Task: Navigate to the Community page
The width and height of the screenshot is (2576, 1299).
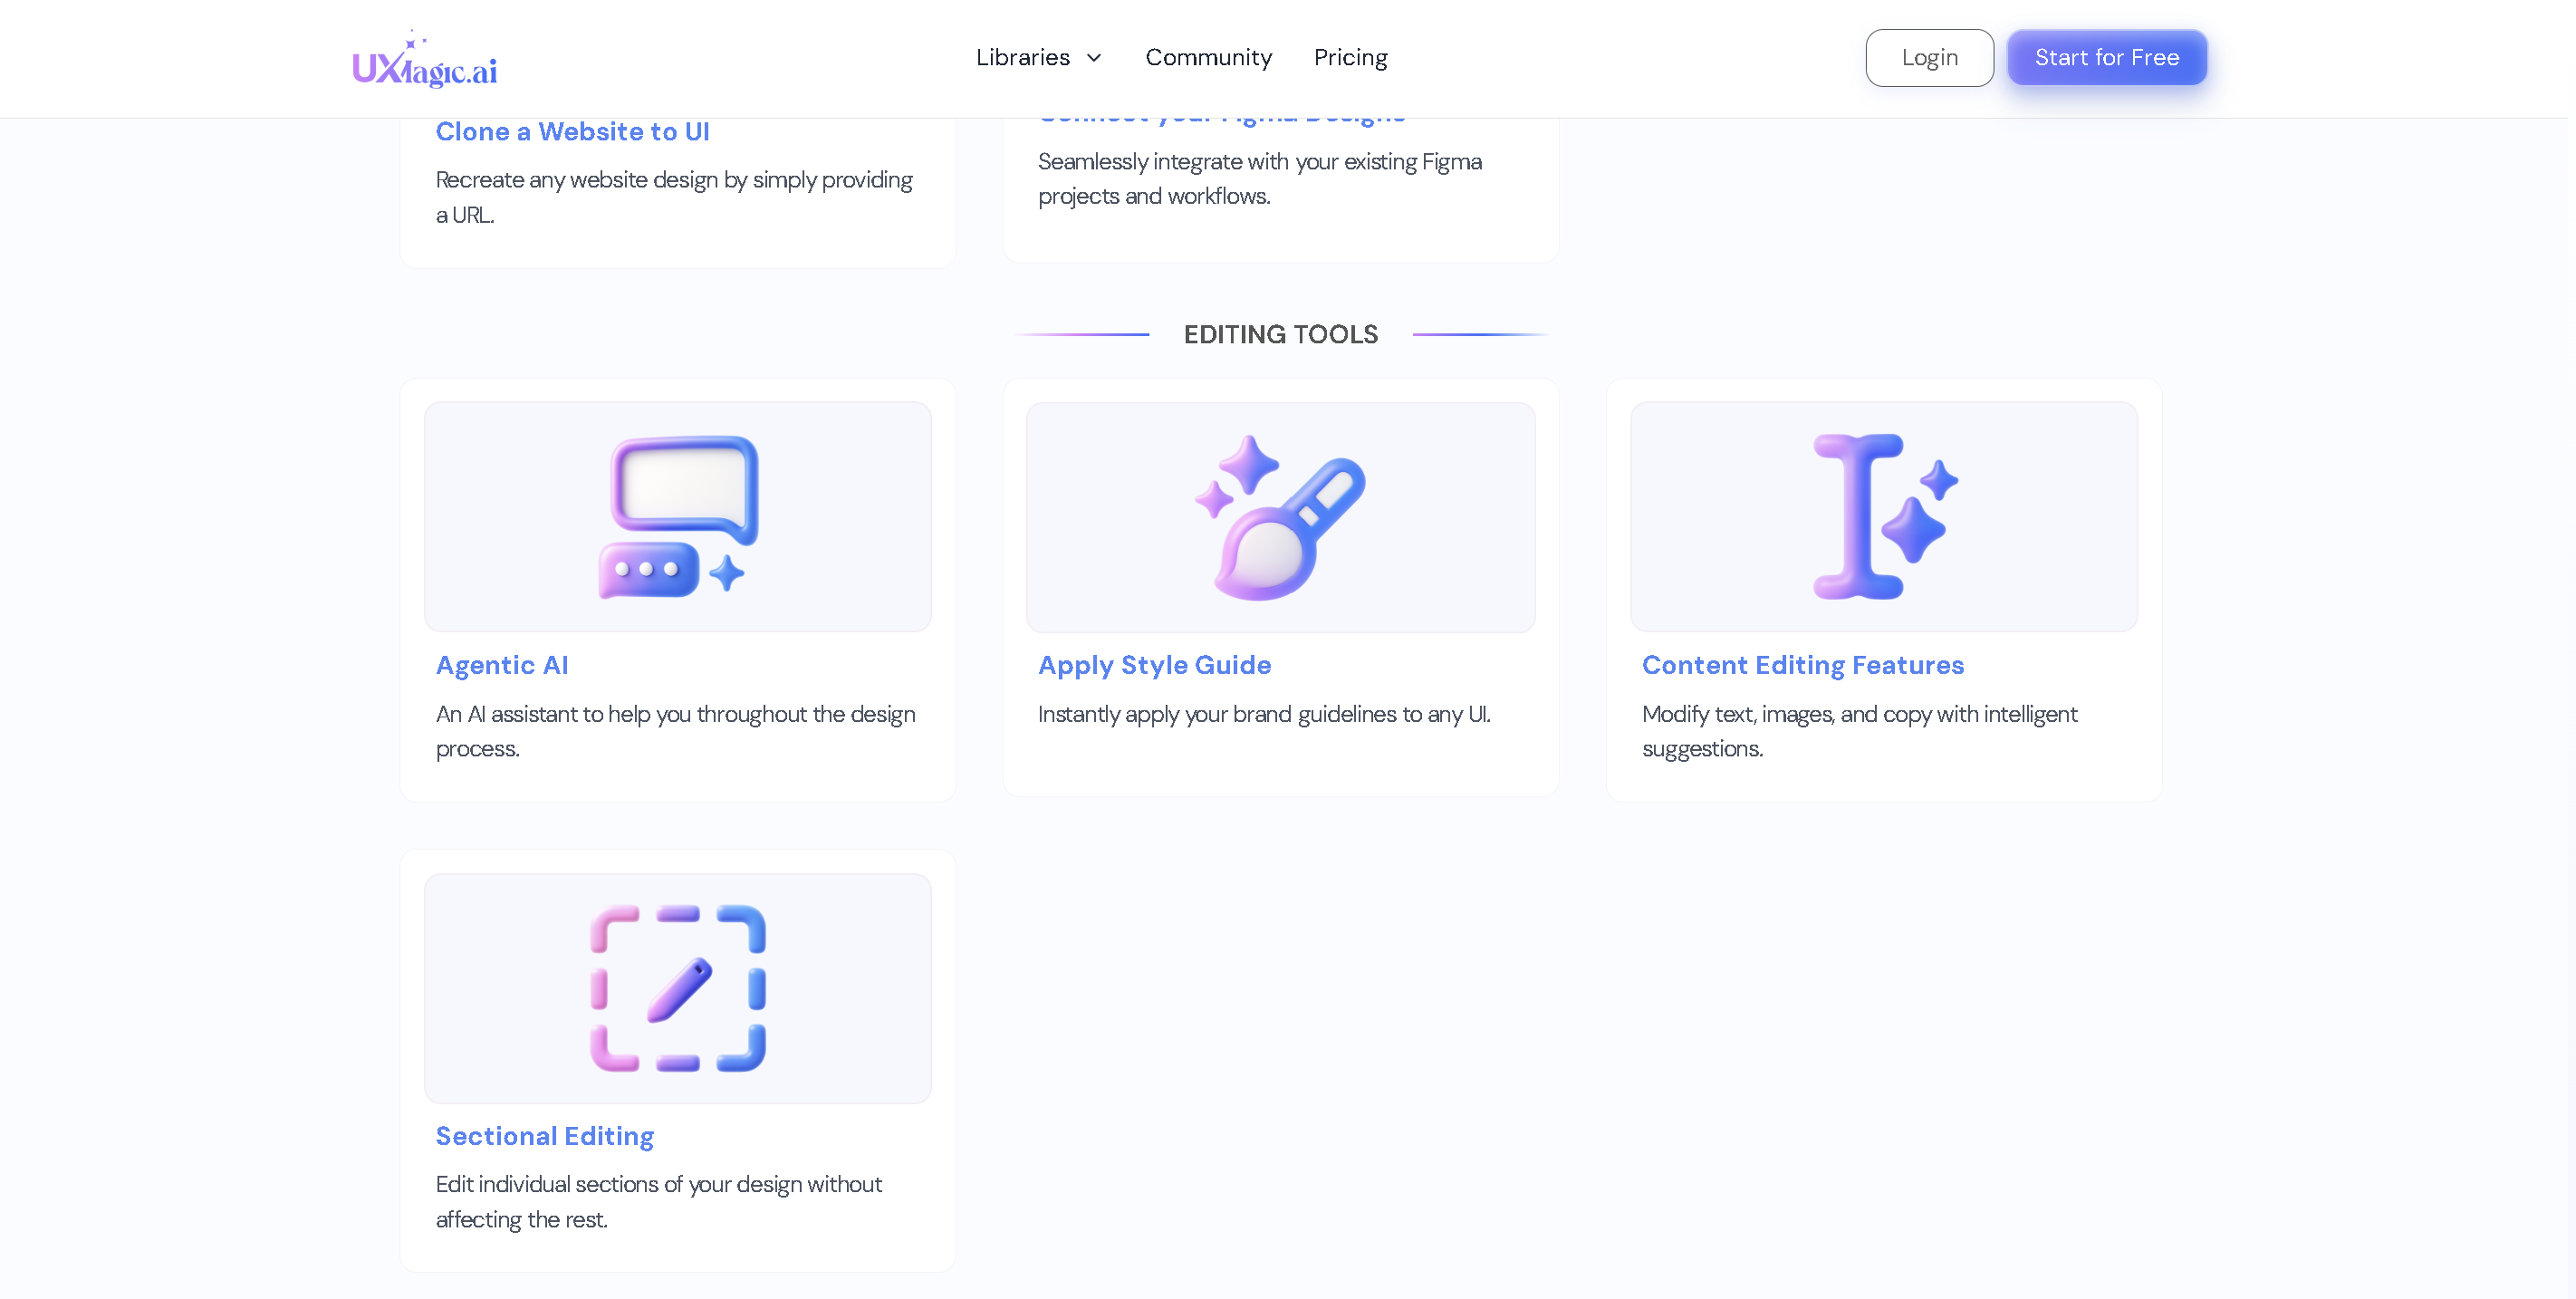Action: [x=1208, y=57]
